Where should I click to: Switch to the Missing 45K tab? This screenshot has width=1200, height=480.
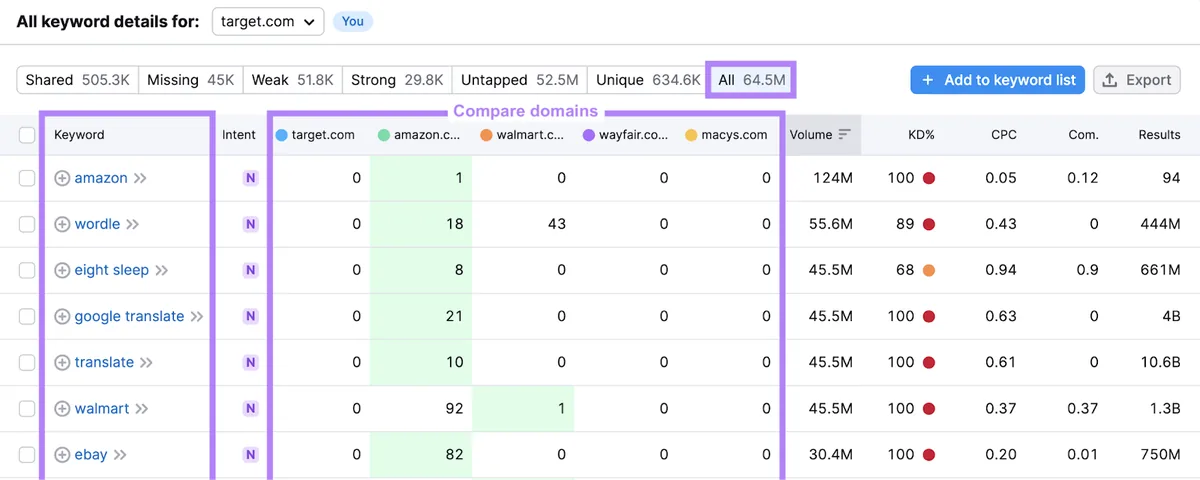pos(190,80)
